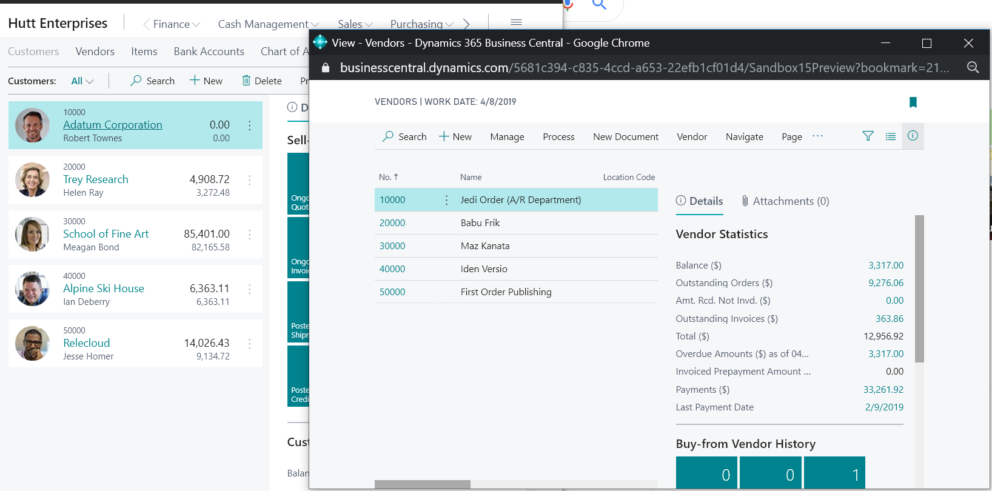992x491 pixels.
Task: Click the Buy-from Vendor History tile showing 1
Action: click(834, 473)
